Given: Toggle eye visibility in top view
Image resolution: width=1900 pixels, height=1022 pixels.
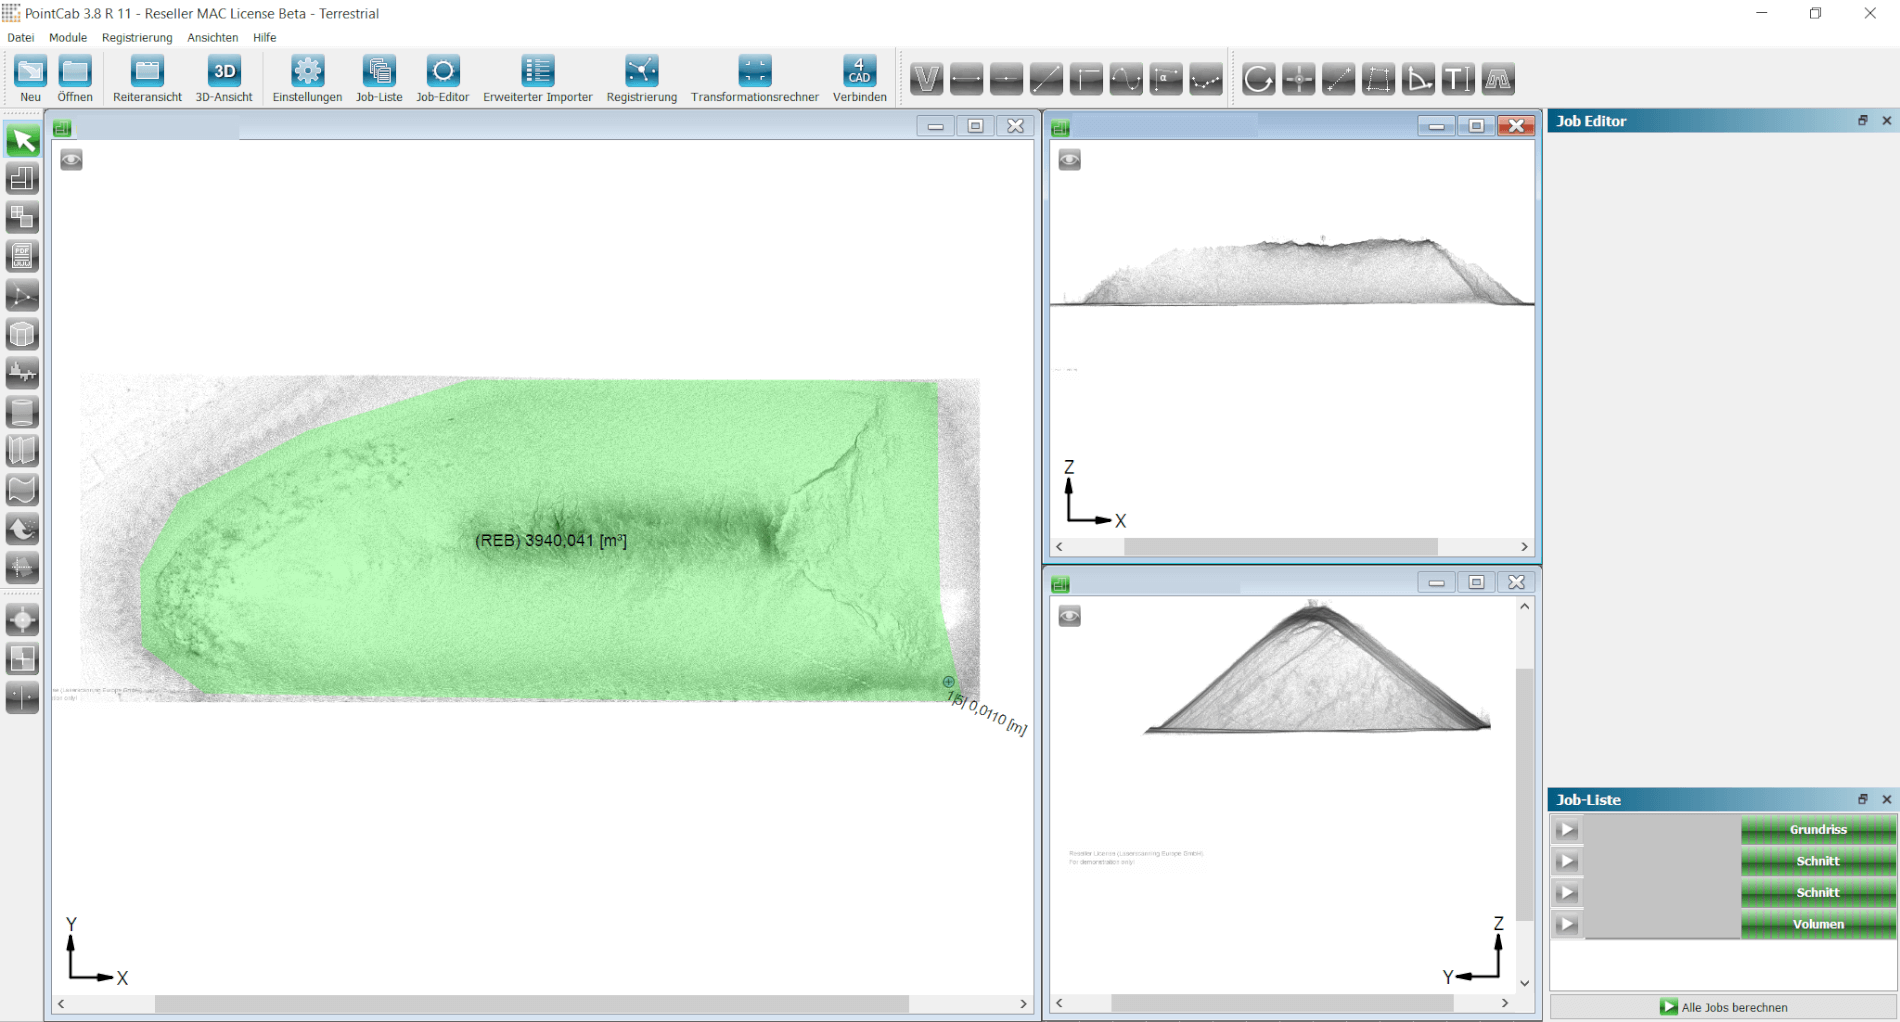Looking at the screenshot, I should tap(71, 160).
